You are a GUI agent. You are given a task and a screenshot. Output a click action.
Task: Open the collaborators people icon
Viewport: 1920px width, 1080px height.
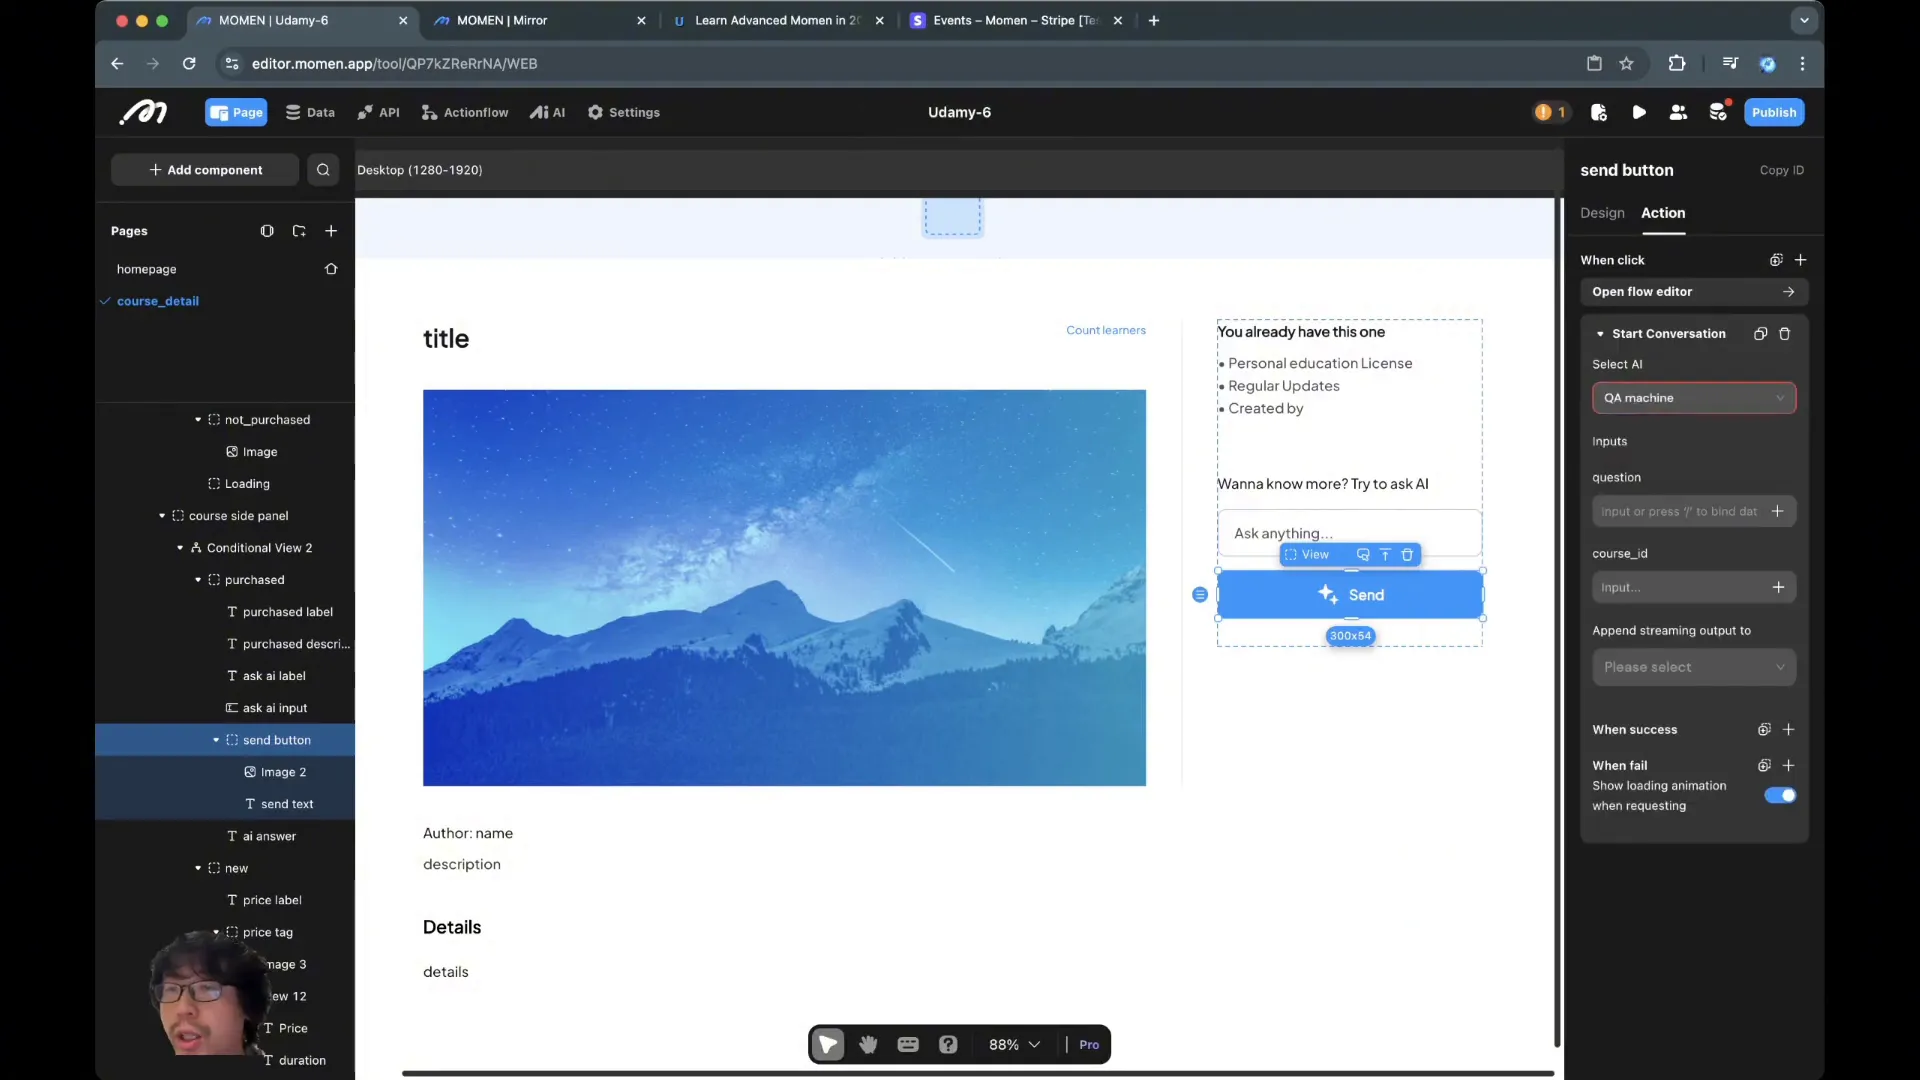[x=1678, y=112]
